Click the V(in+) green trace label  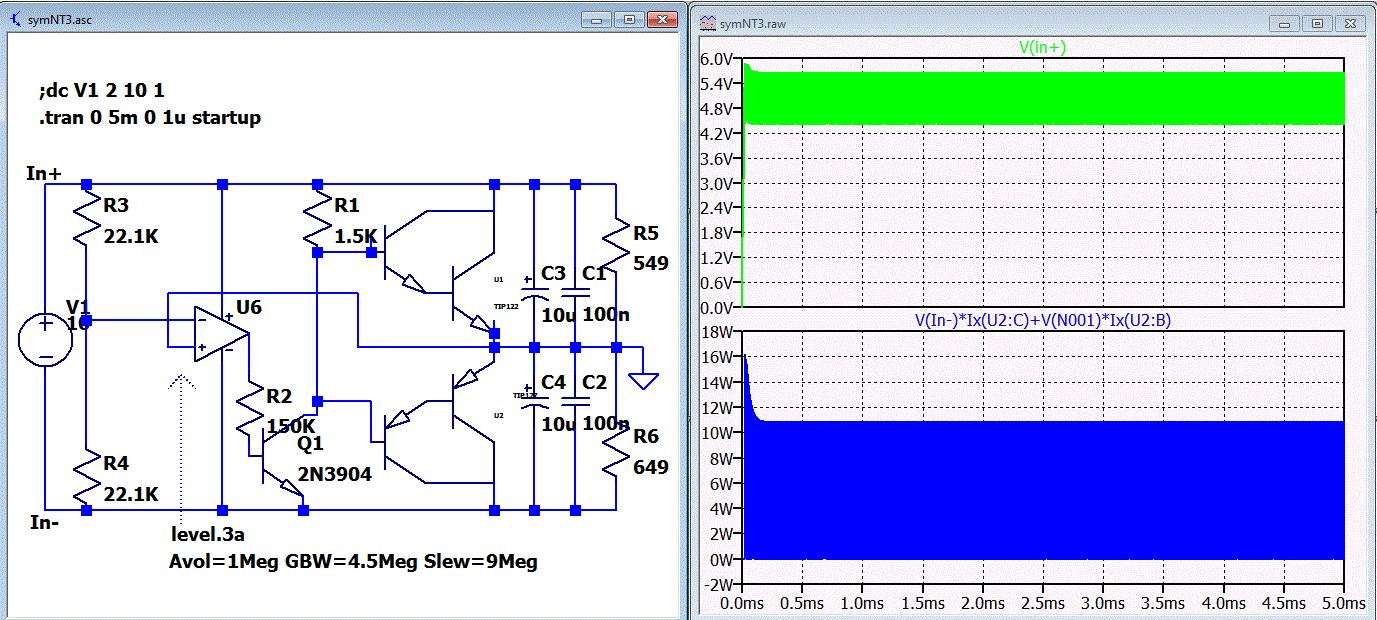coord(1042,45)
